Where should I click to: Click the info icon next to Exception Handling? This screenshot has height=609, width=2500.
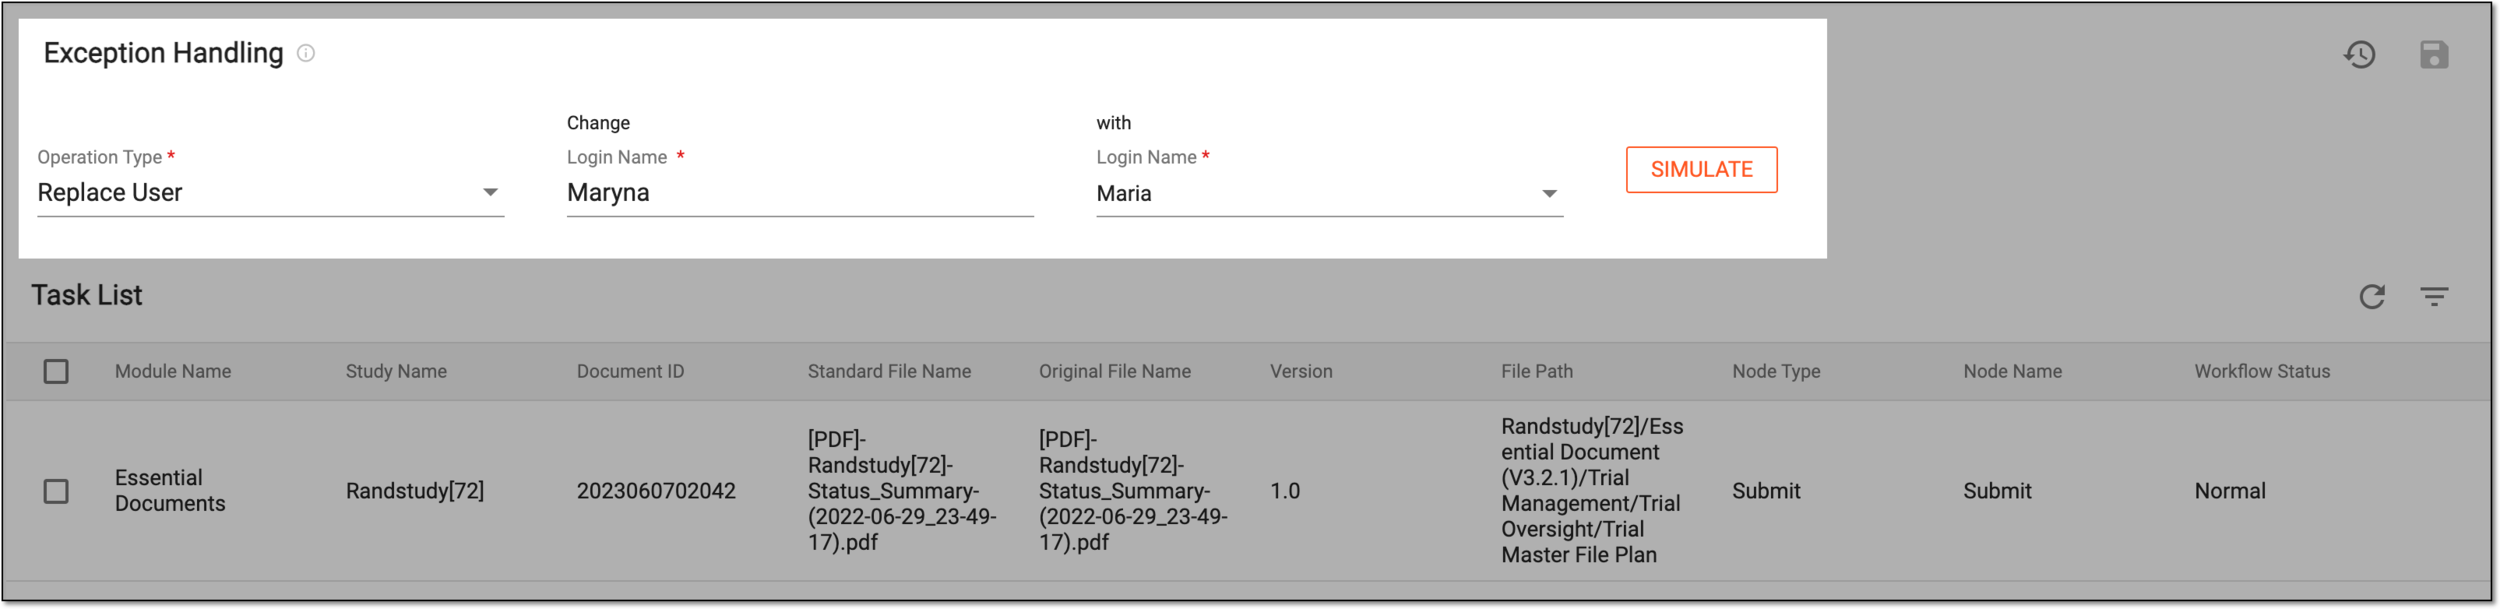click(306, 53)
